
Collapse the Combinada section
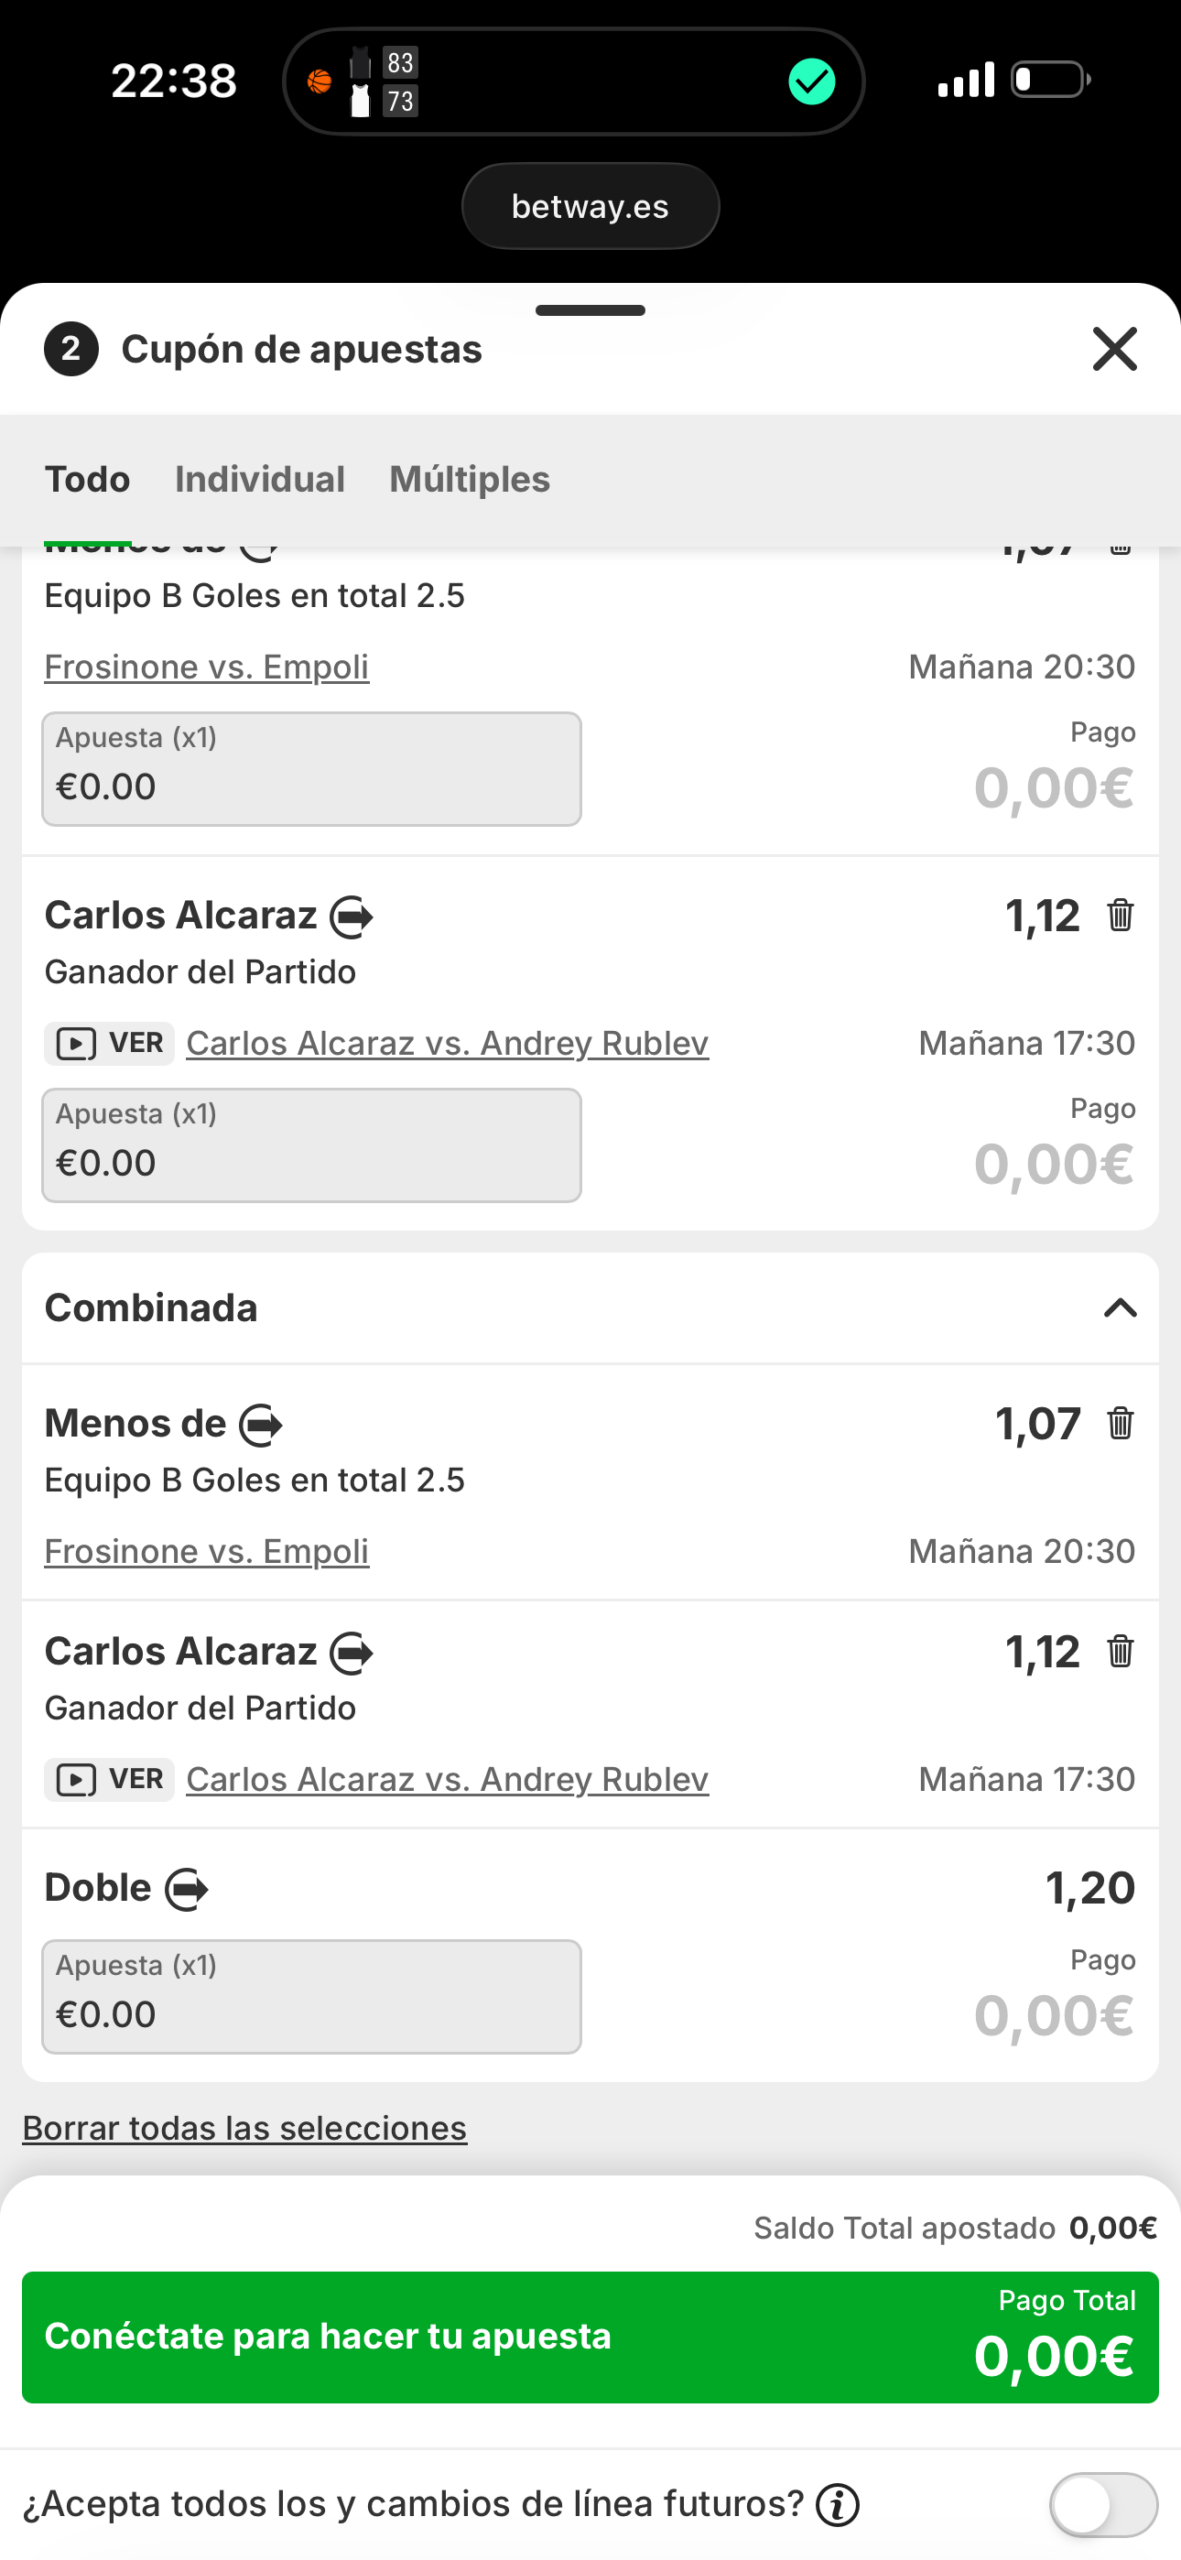click(1120, 1308)
